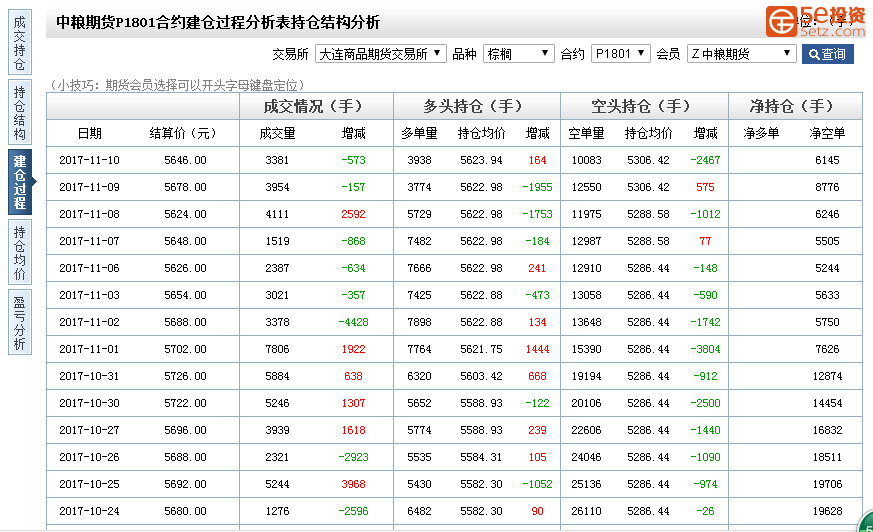
Task: Click the 空单量 column header
Action: [x=586, y=134]
